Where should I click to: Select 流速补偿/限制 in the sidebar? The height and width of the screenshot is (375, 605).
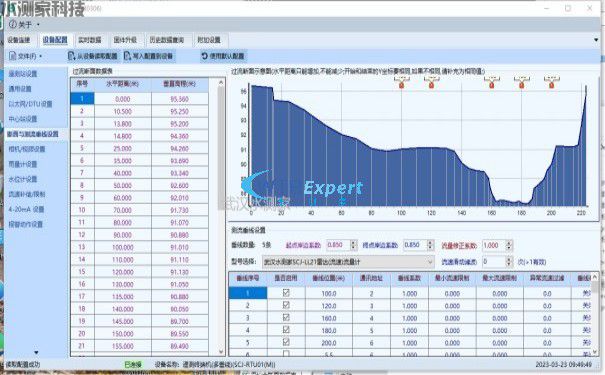(x=27, y=194)
